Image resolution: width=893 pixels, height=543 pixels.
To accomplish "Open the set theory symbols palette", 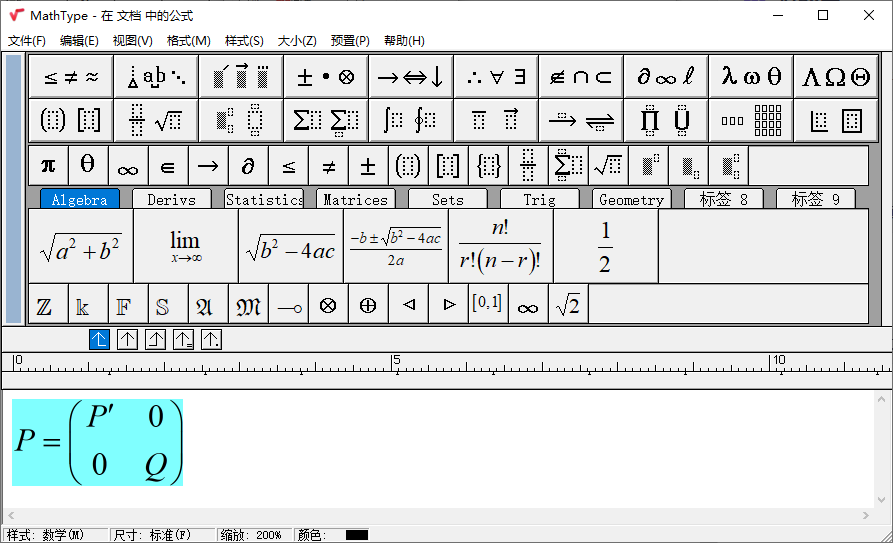I will pyautogui.click(x=581, y=76).
